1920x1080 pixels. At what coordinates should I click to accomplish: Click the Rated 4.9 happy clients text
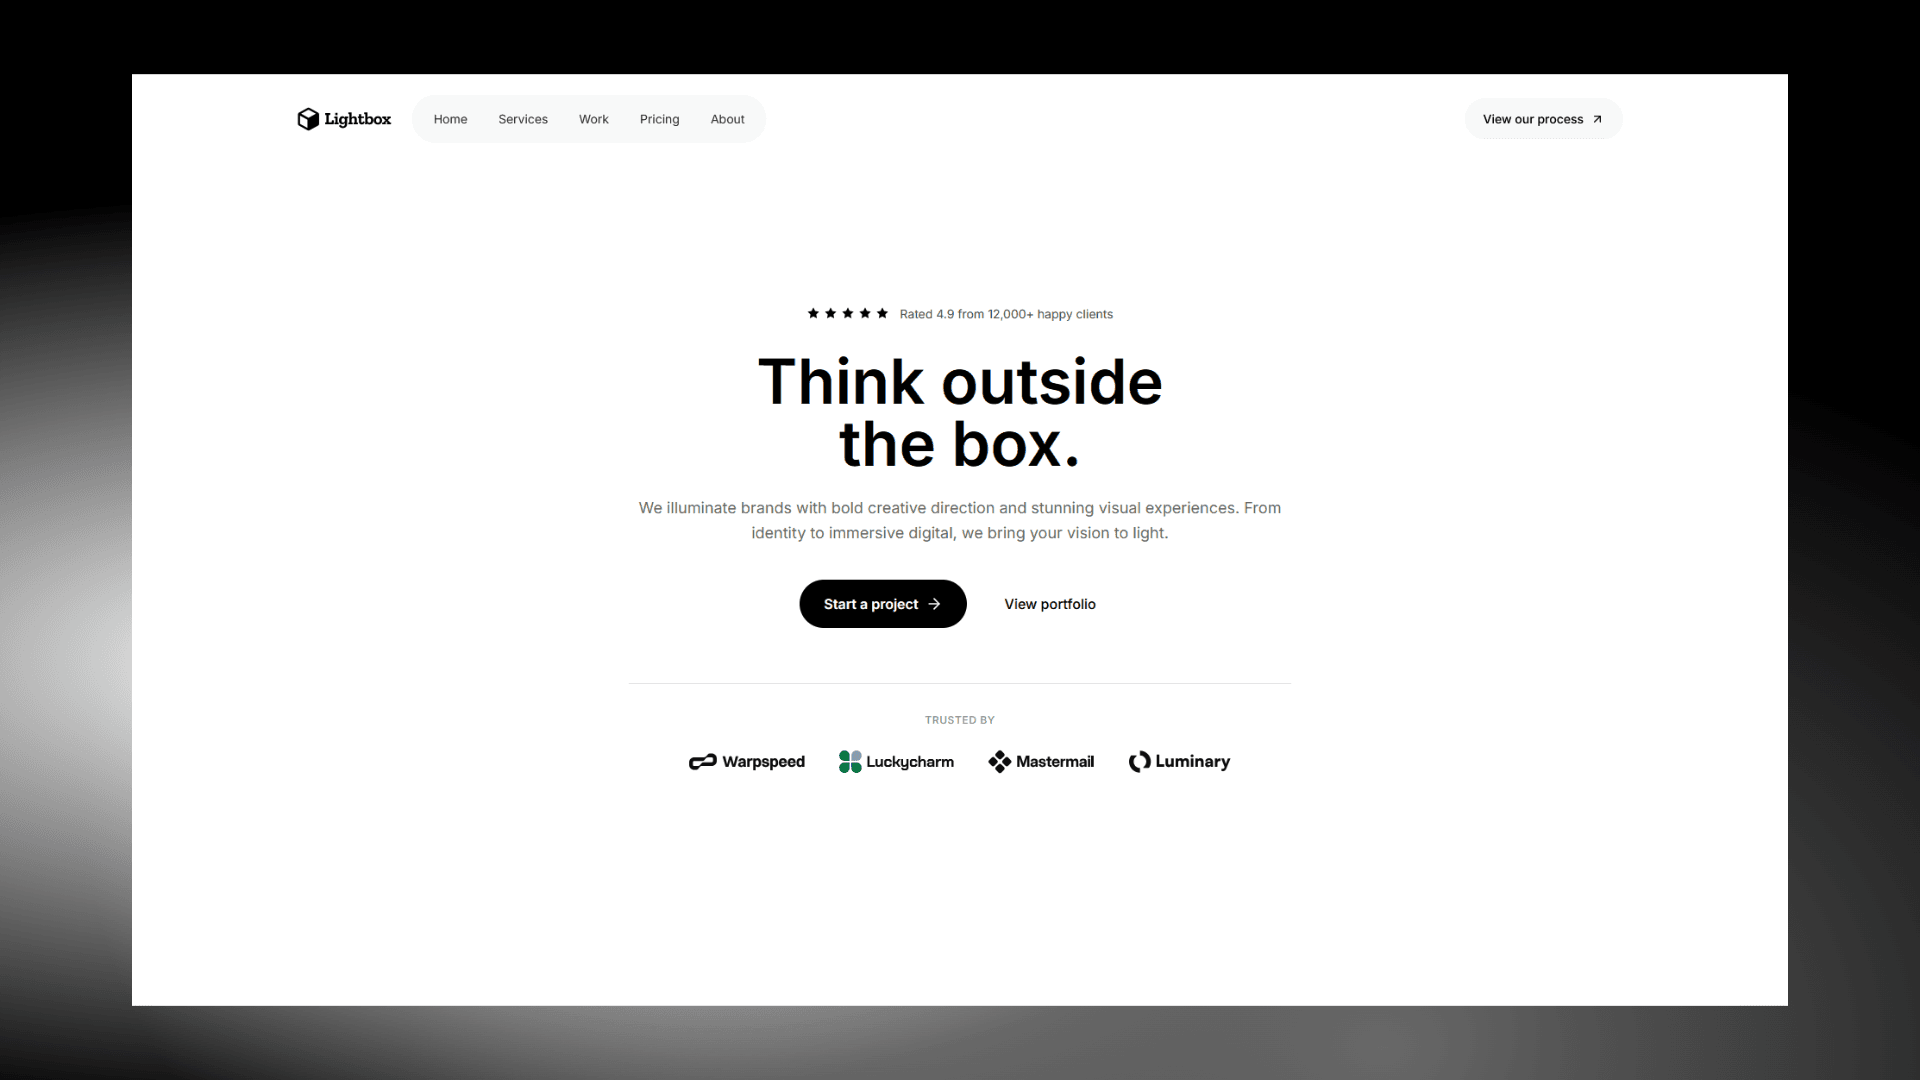point(1005,314)
